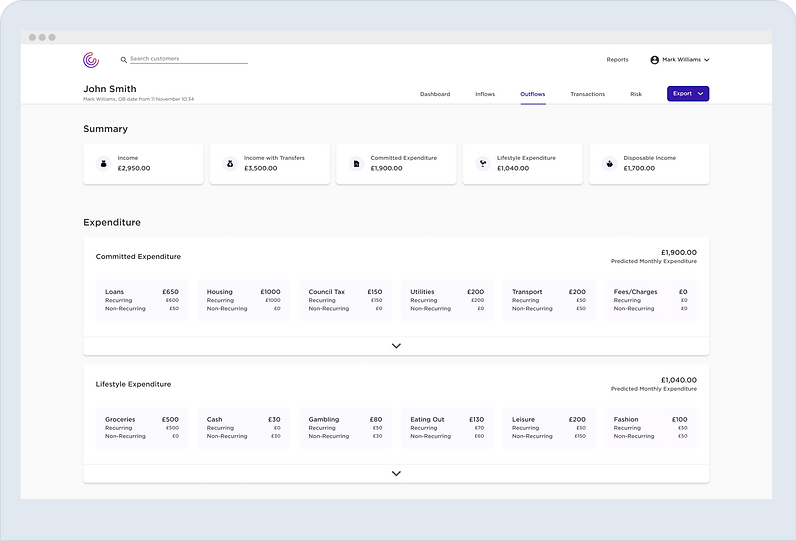Go to the Risk tab
Screen dimensions: 796x541
[636, 94]
